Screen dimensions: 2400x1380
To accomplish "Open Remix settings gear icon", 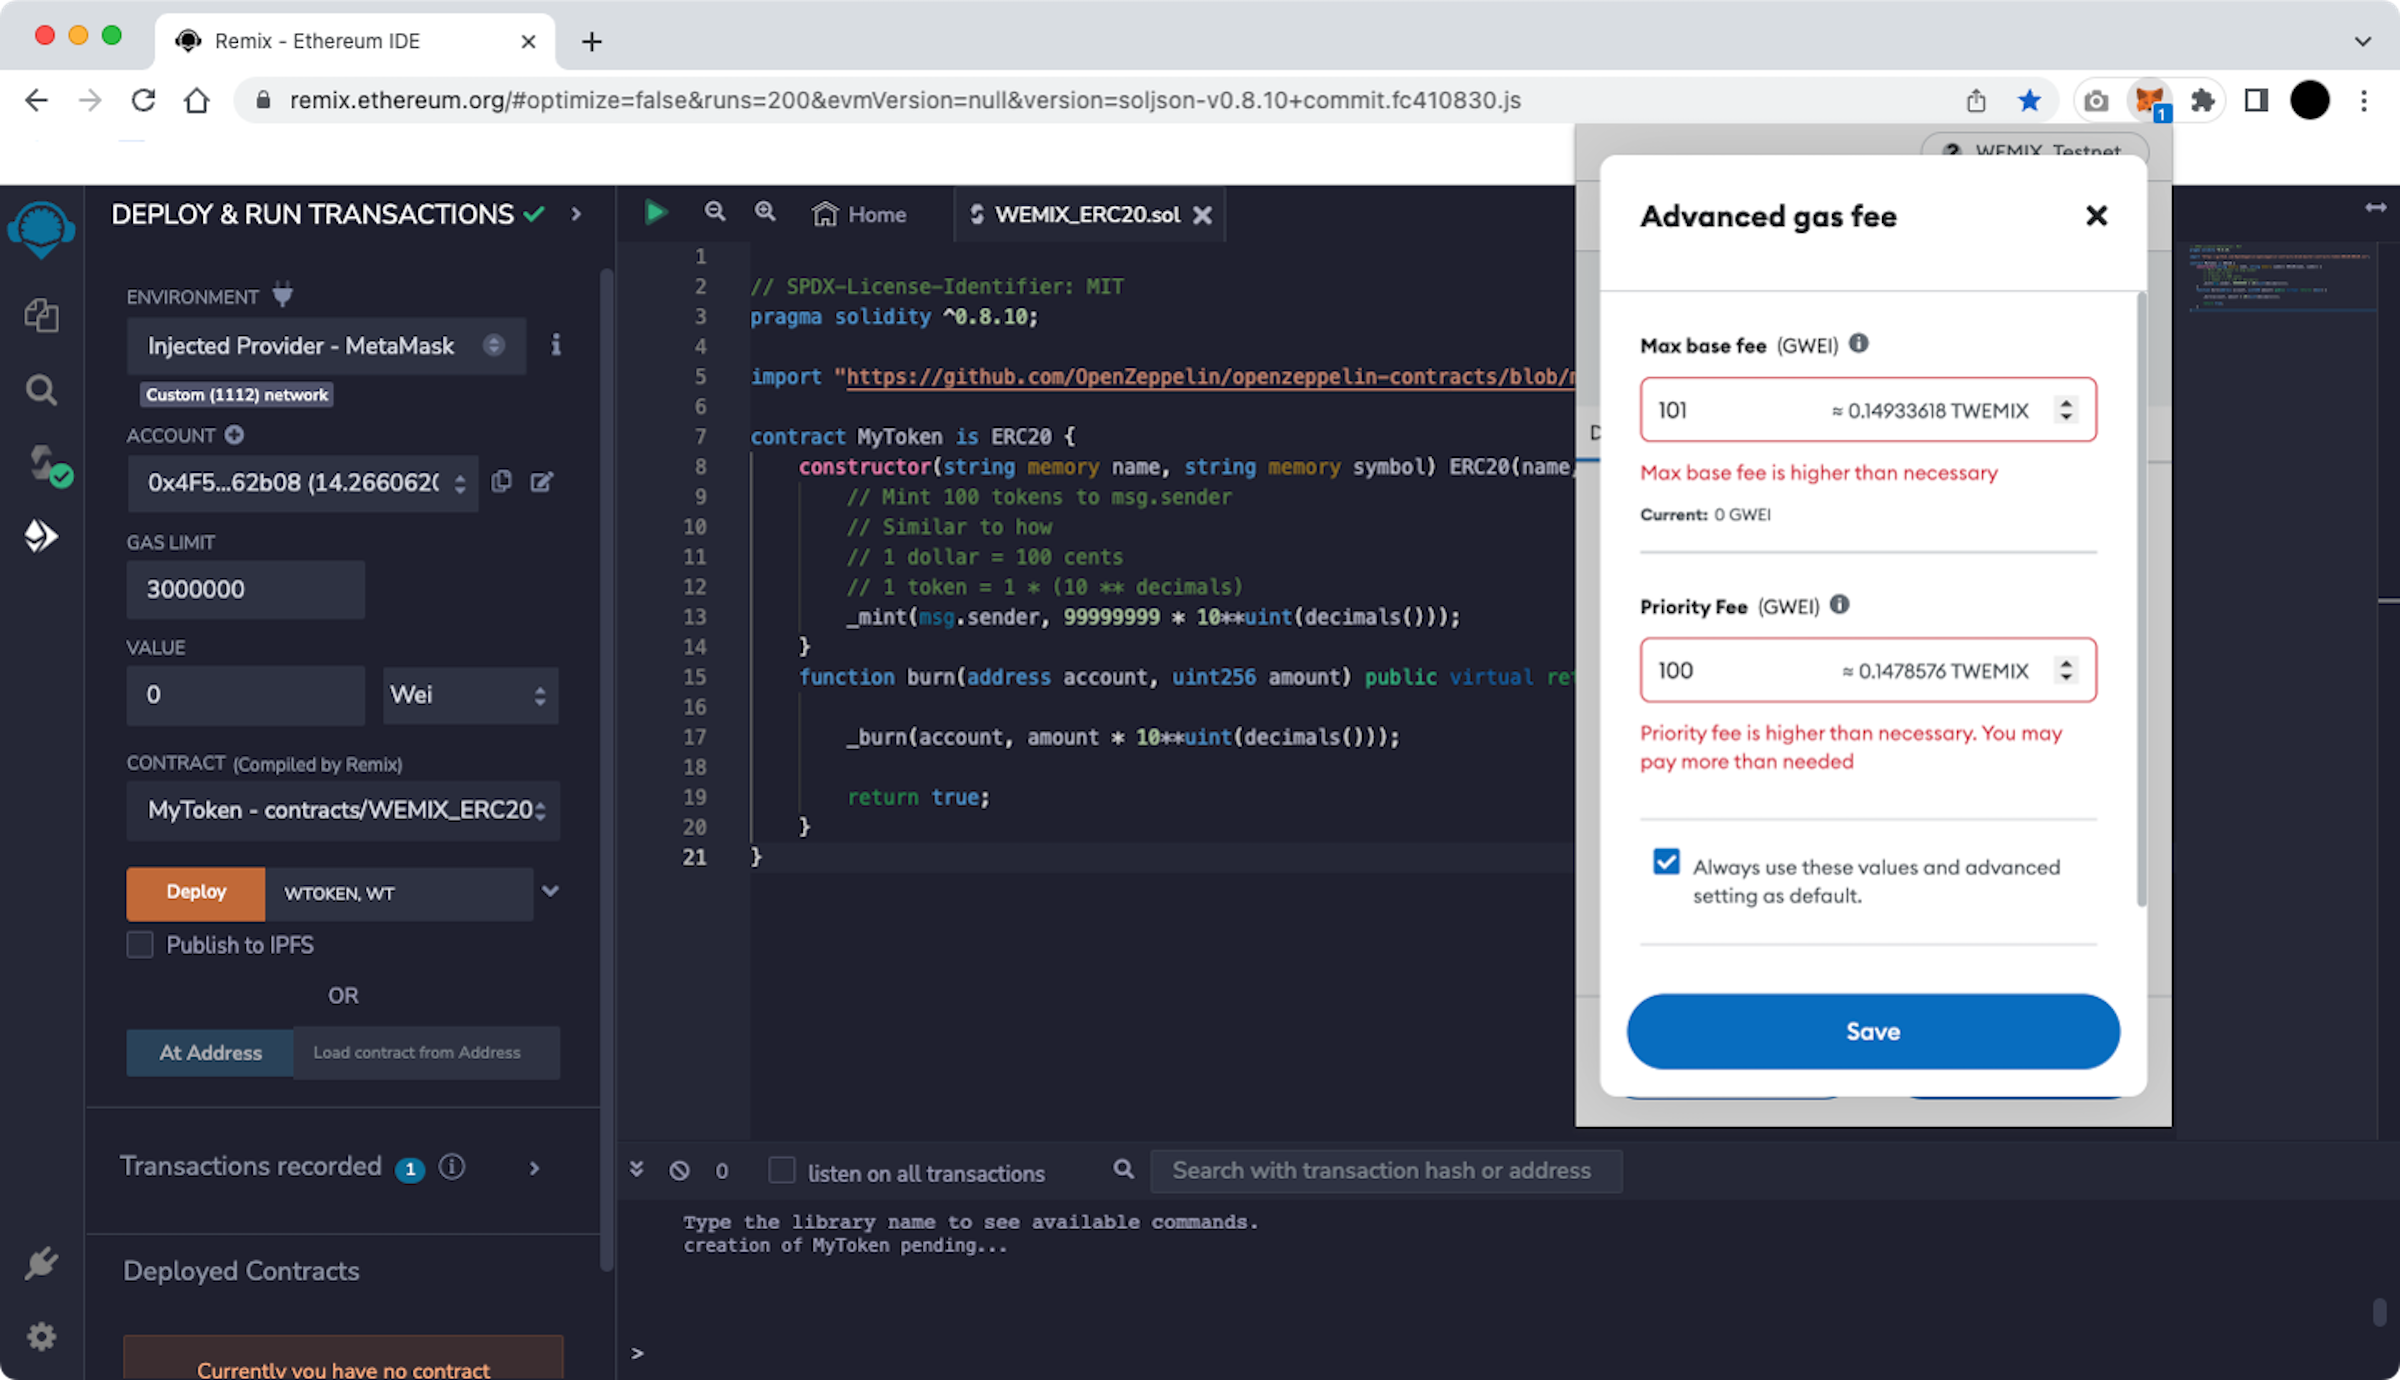I will 41,1336.
